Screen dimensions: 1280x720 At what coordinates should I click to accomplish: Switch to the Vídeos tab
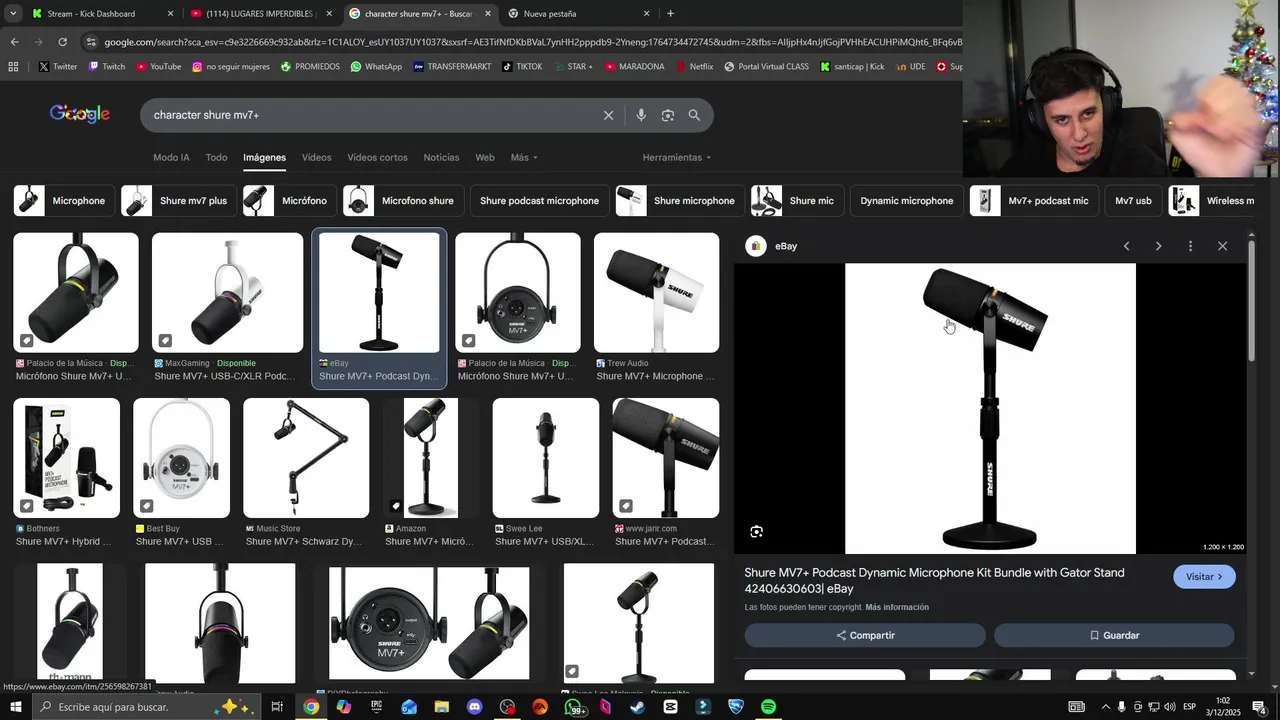pos(316,158)
